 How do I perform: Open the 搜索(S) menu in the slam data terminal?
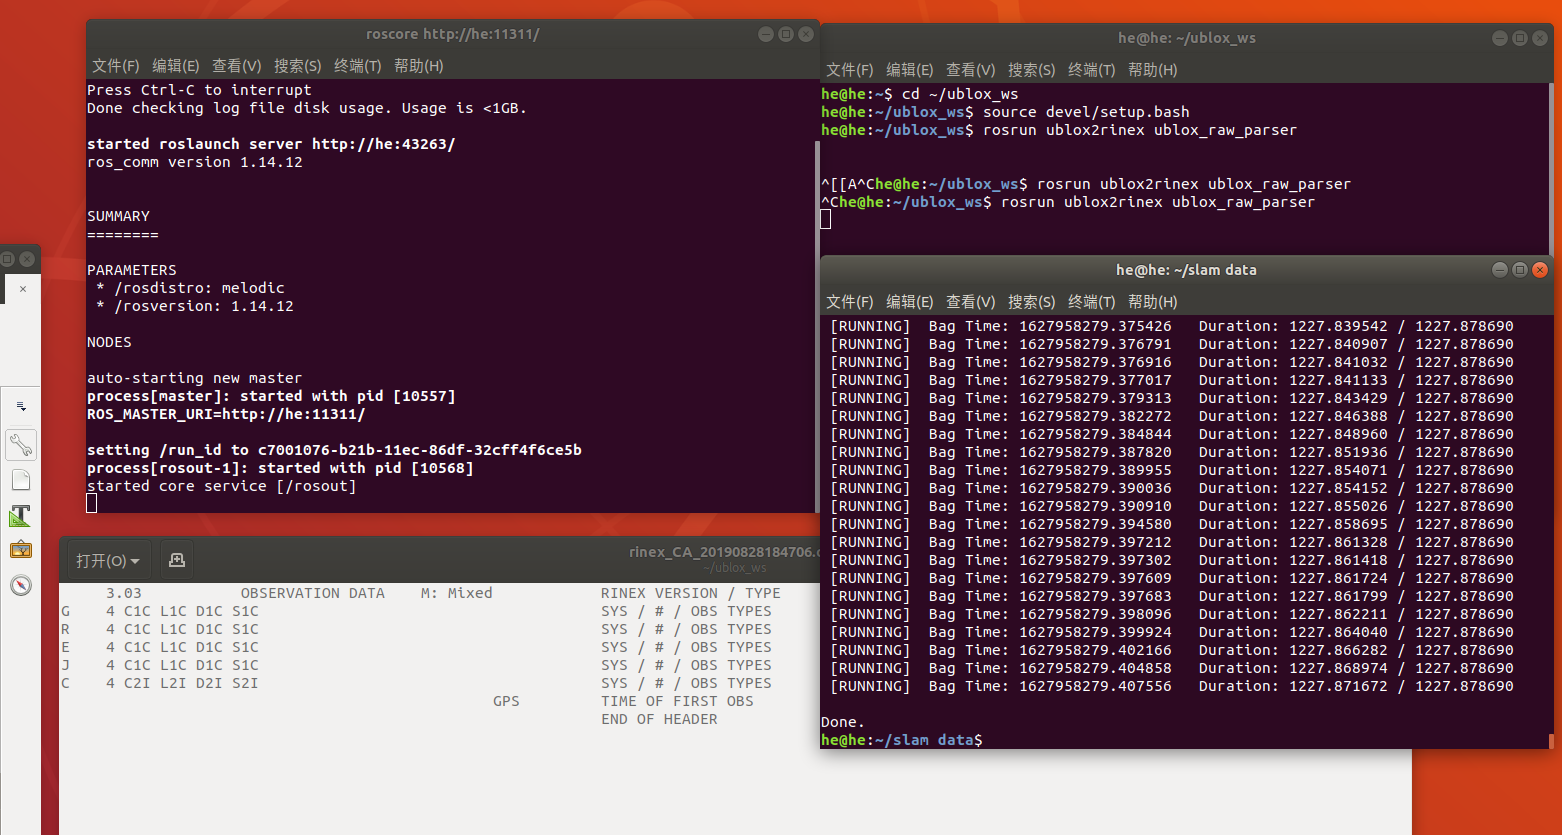[x=1031, y=301]
